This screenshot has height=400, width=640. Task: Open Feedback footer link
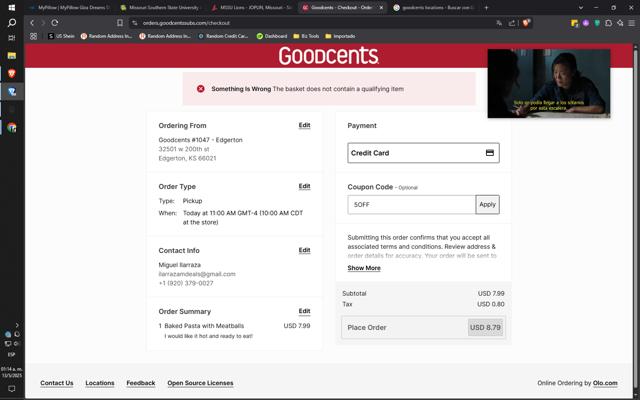pyautogui.click(x=141, y=383)
